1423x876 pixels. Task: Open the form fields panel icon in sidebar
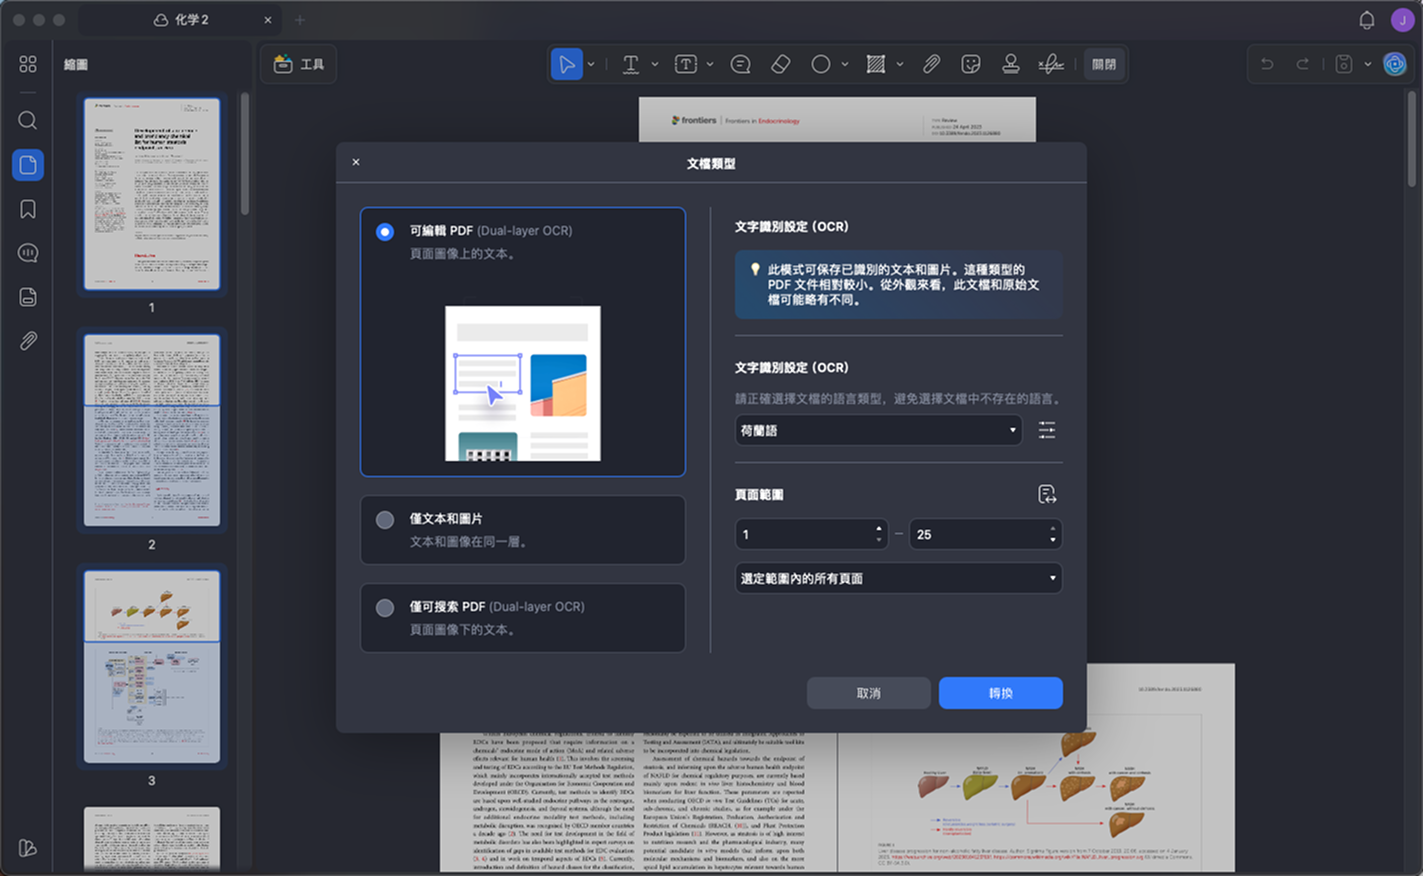pyautogui.click(x=28, y=297)
